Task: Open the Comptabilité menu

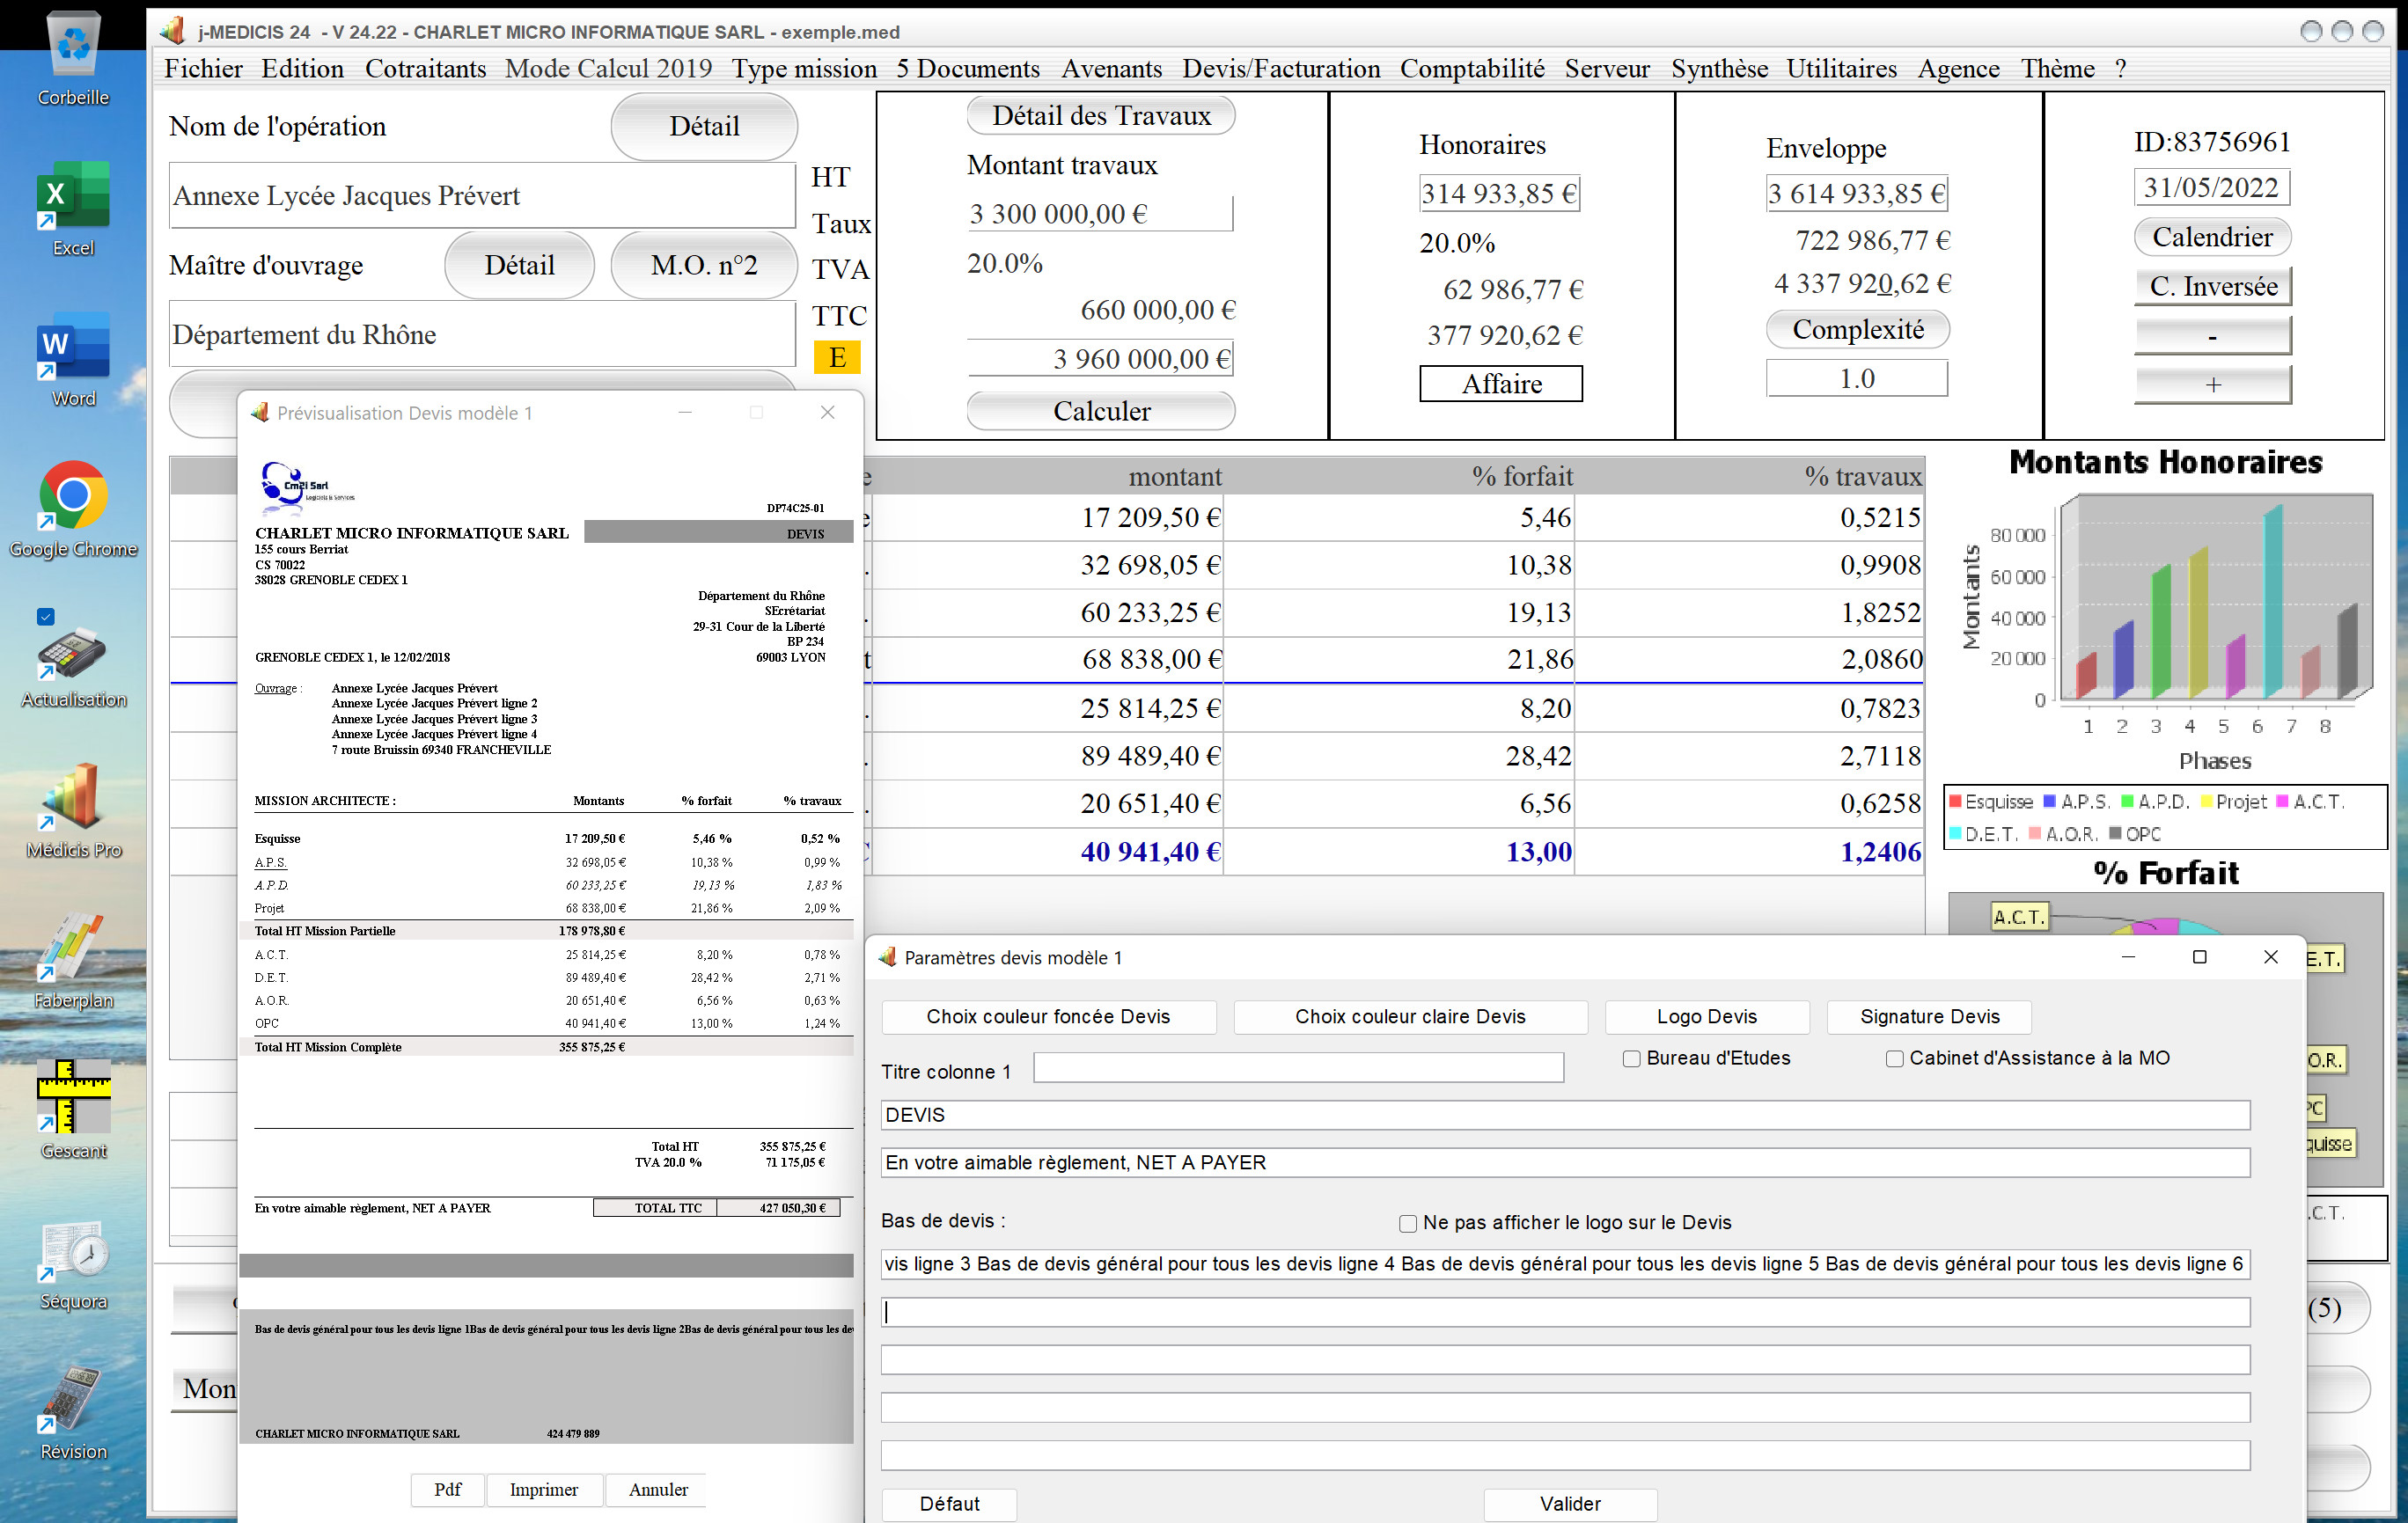Action: pos(1472,68)
